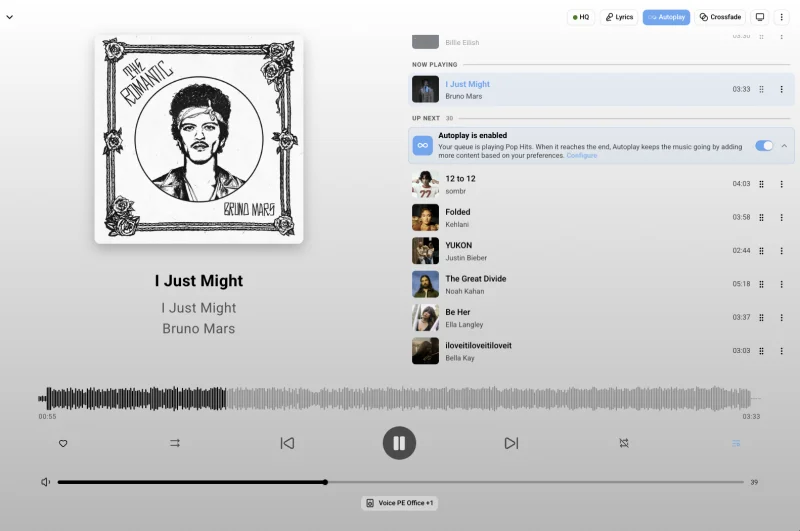Image resolution: width=800 pixels, height=531 pixels.
Task: Collapse the Autoplay info panel chevron
Action: (x=784, y=146)
